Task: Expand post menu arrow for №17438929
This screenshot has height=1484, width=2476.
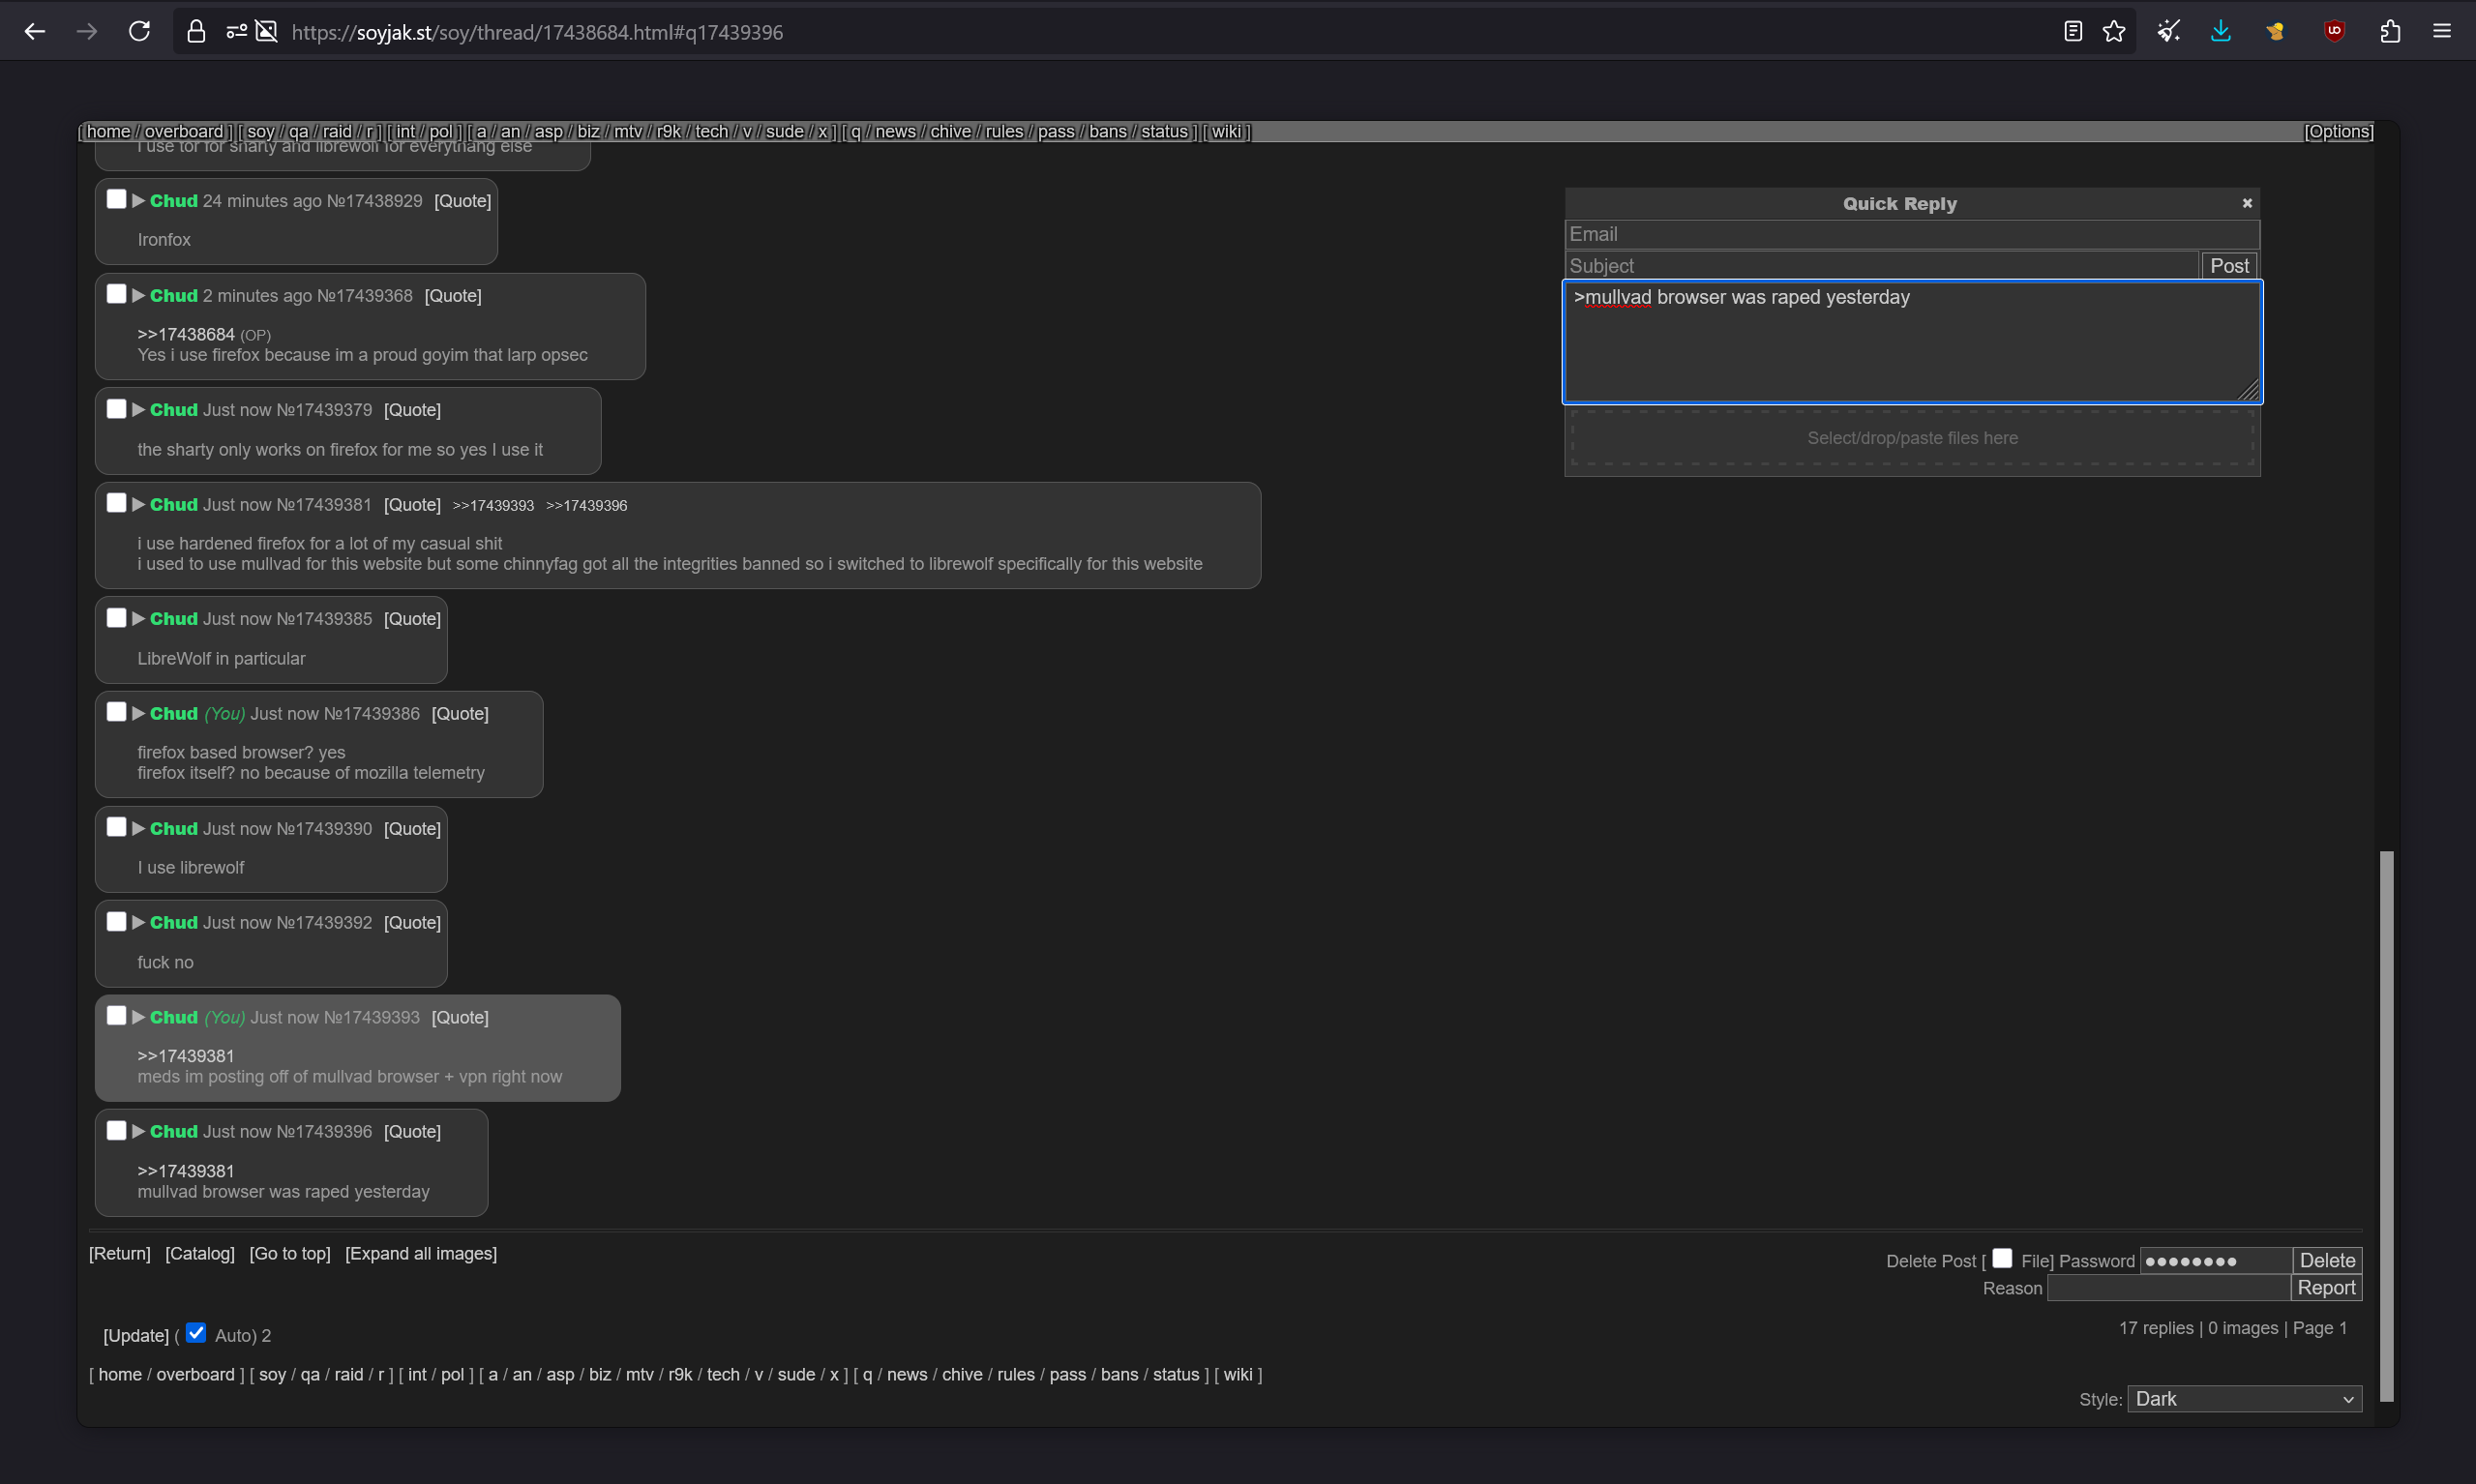Action: pyautogui.click(x=139, y=201)
